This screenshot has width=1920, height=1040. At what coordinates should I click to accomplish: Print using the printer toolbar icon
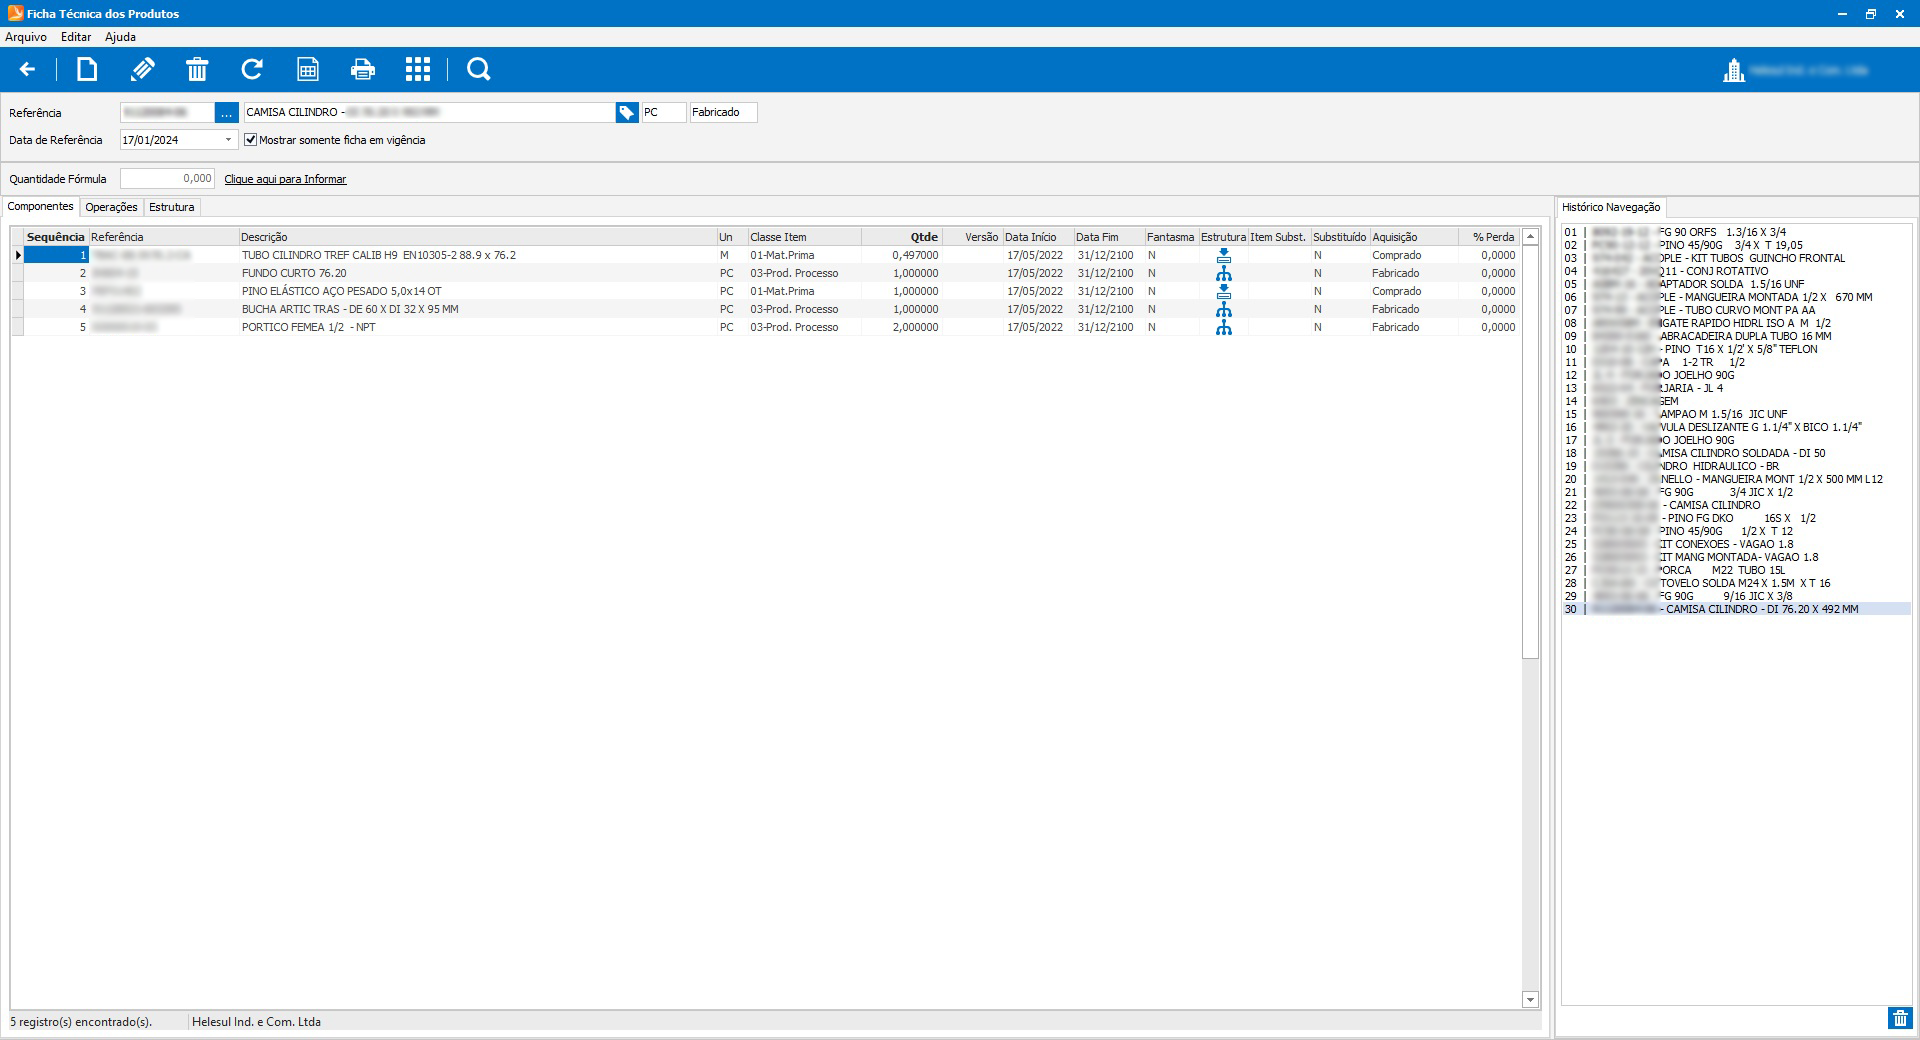click(363, 69)
